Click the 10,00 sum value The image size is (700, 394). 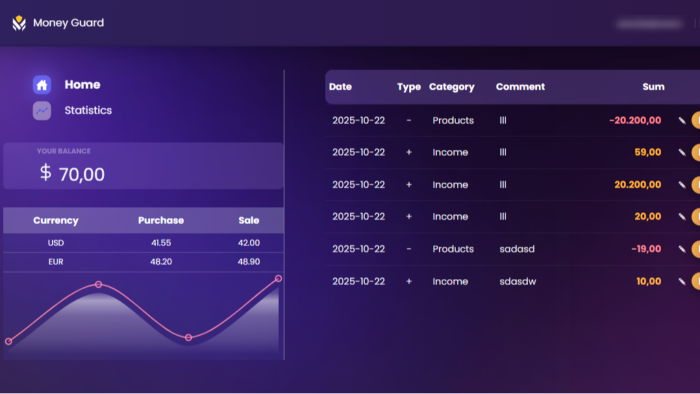pos(649,282)
